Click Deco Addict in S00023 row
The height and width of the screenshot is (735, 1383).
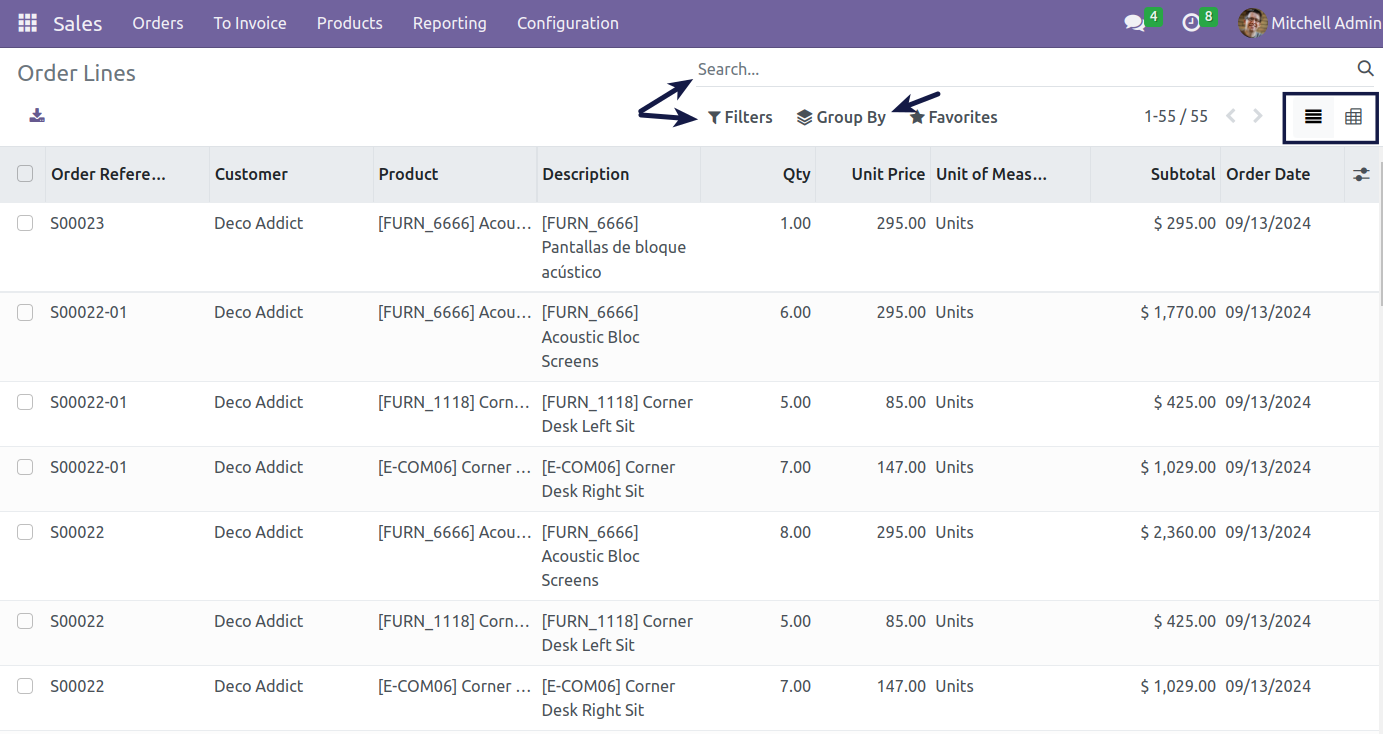point(259,223)
